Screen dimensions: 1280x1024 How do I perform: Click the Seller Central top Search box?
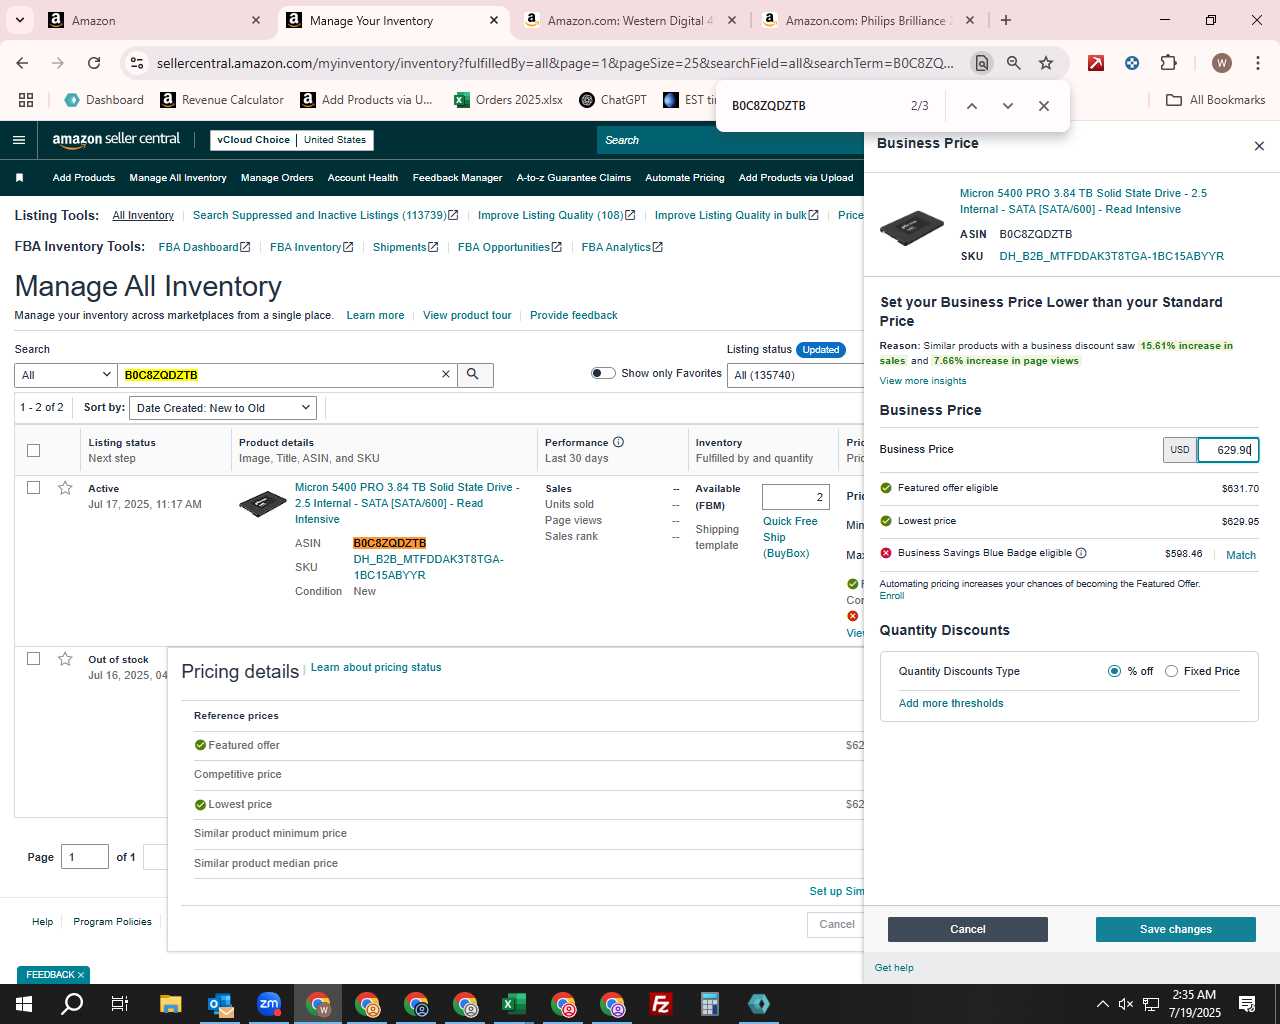point(731,140)
